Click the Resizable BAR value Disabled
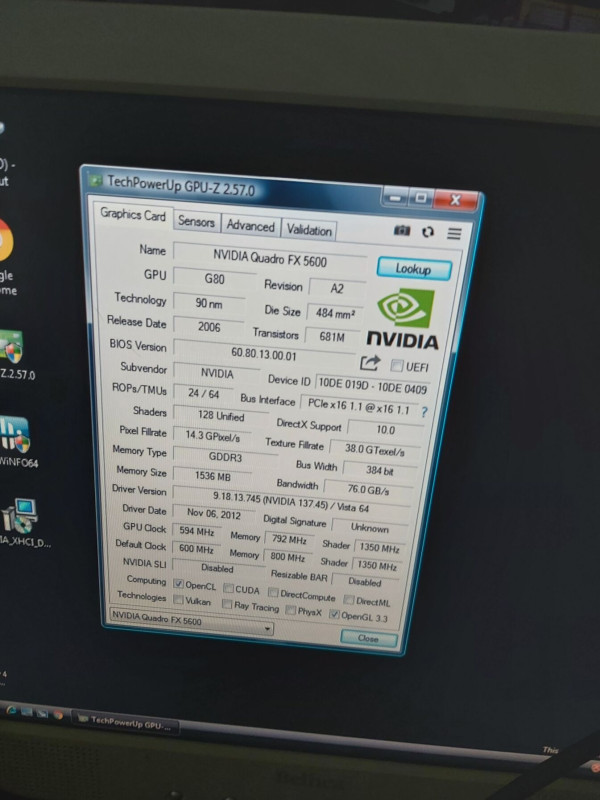This screenshot has width=600, height=800. (365, 581)
